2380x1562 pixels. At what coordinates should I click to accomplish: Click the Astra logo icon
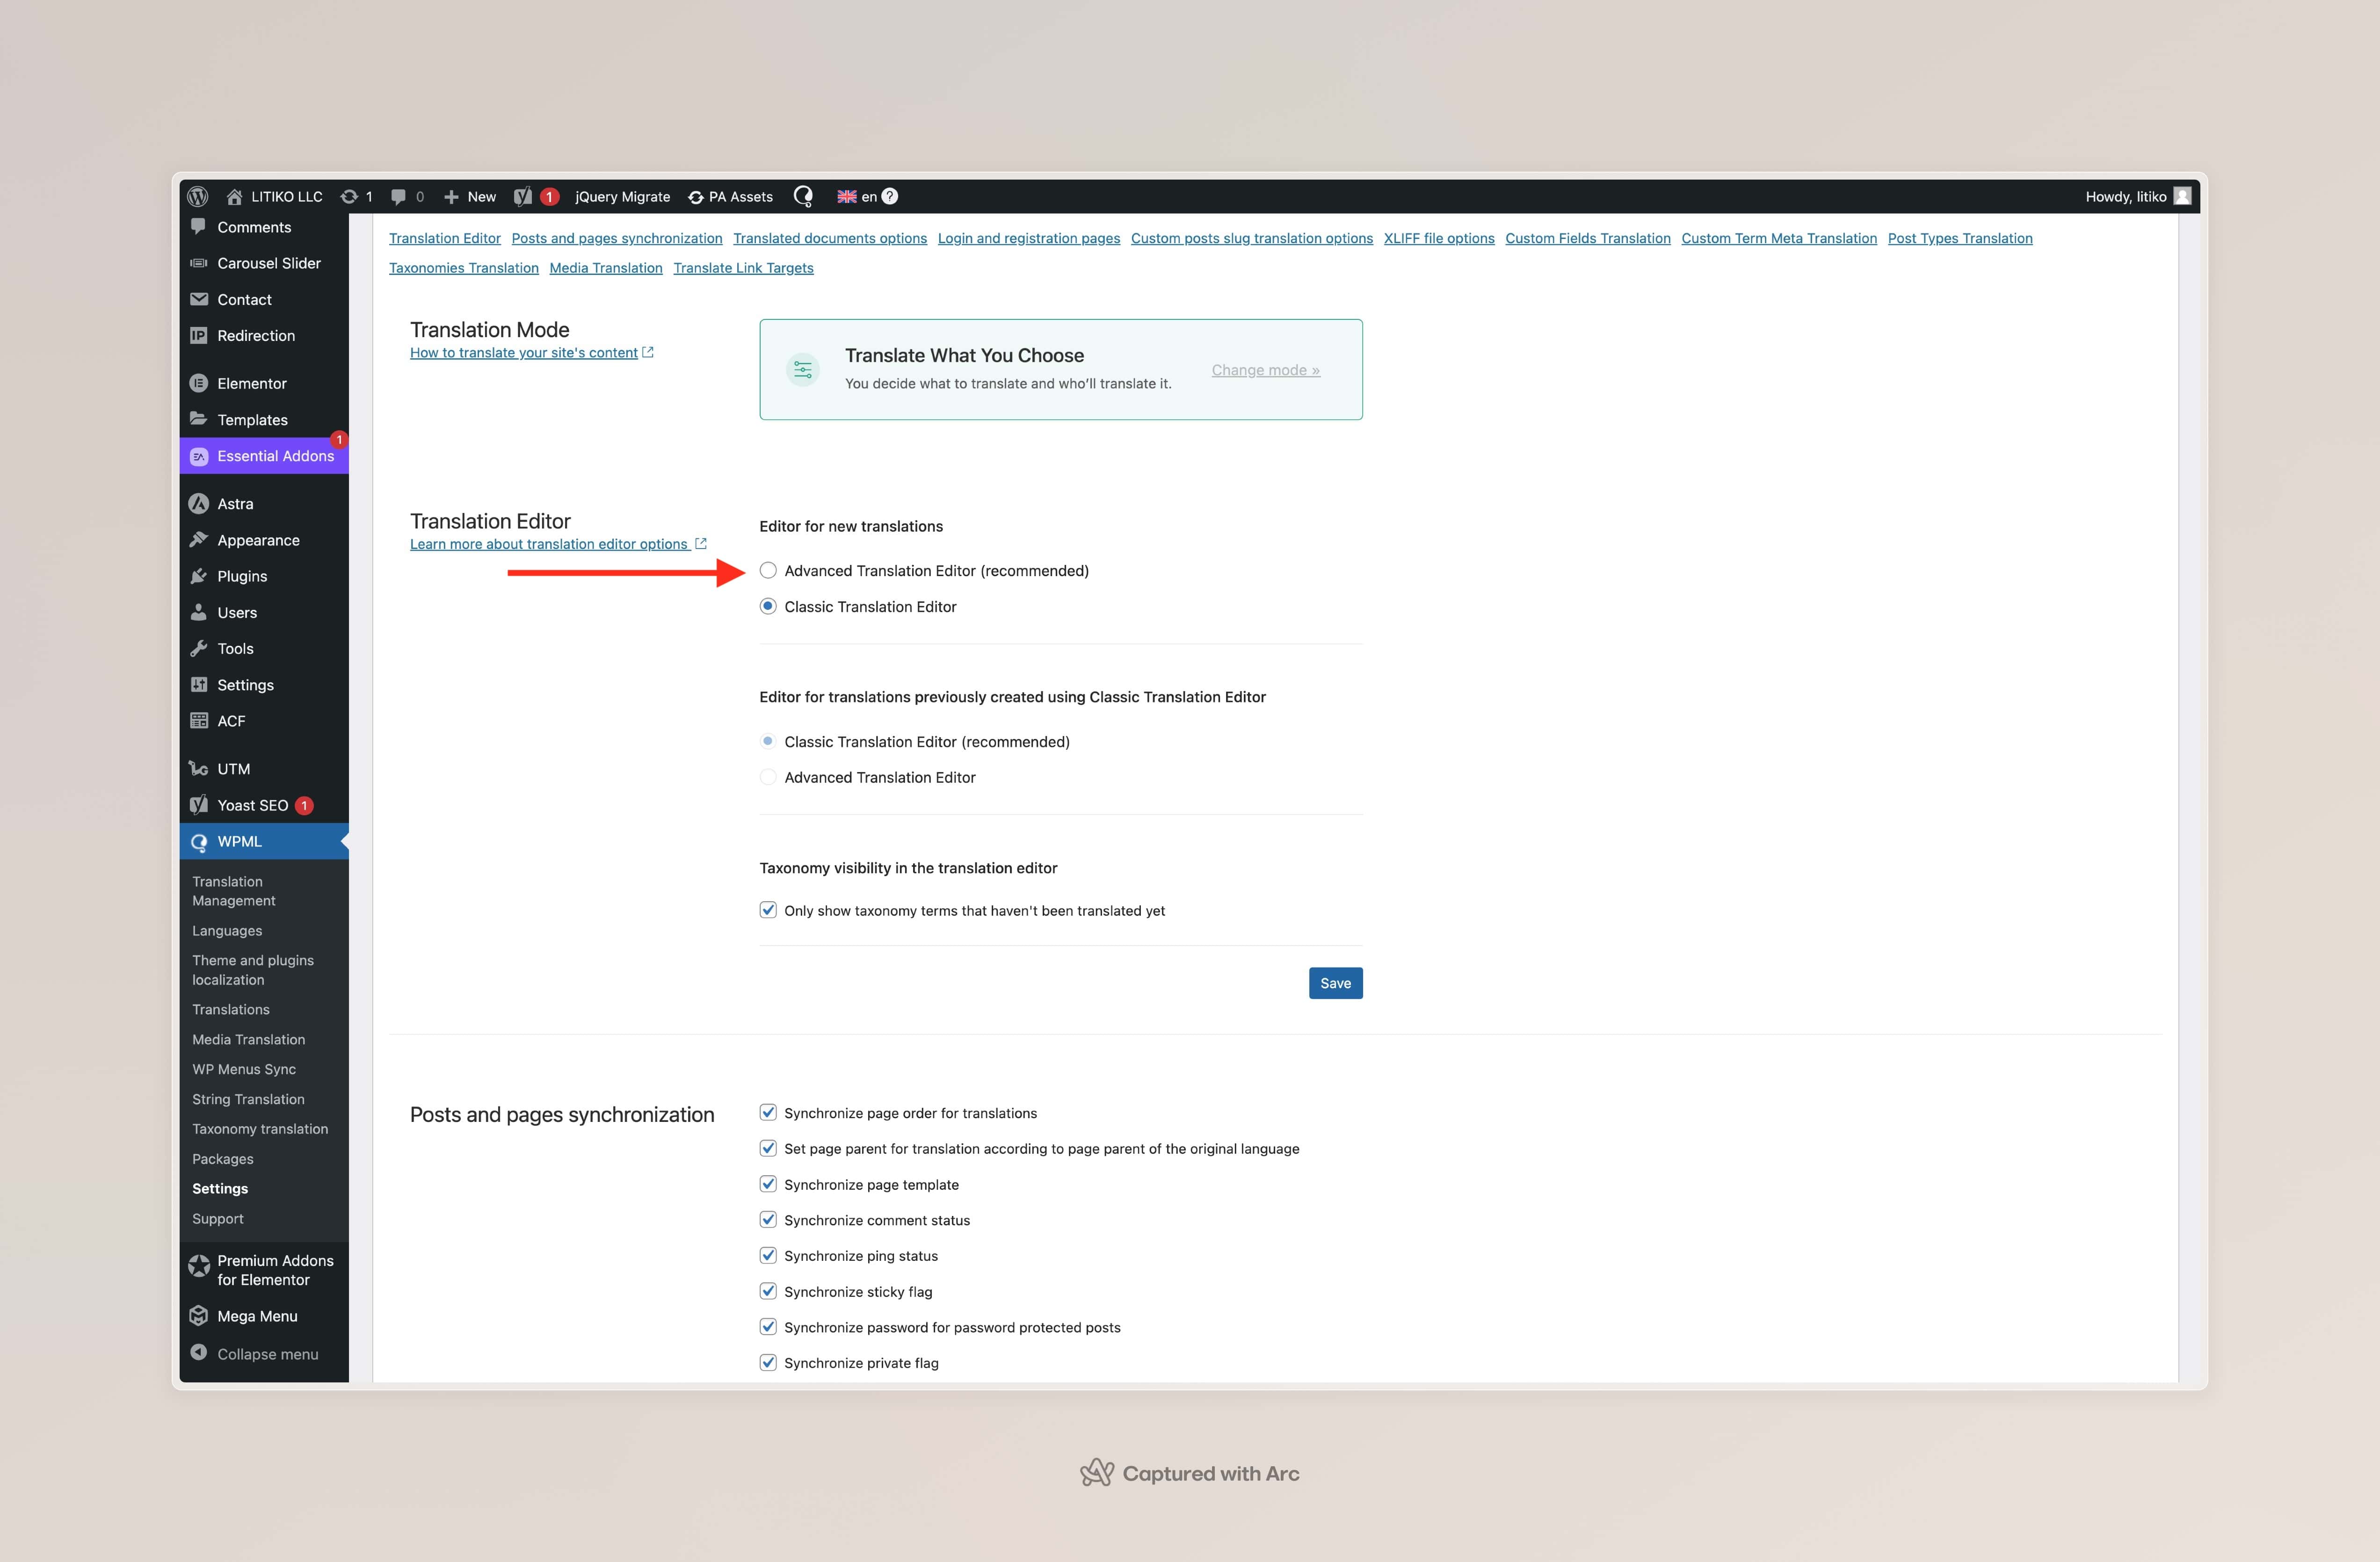[199, 504]
